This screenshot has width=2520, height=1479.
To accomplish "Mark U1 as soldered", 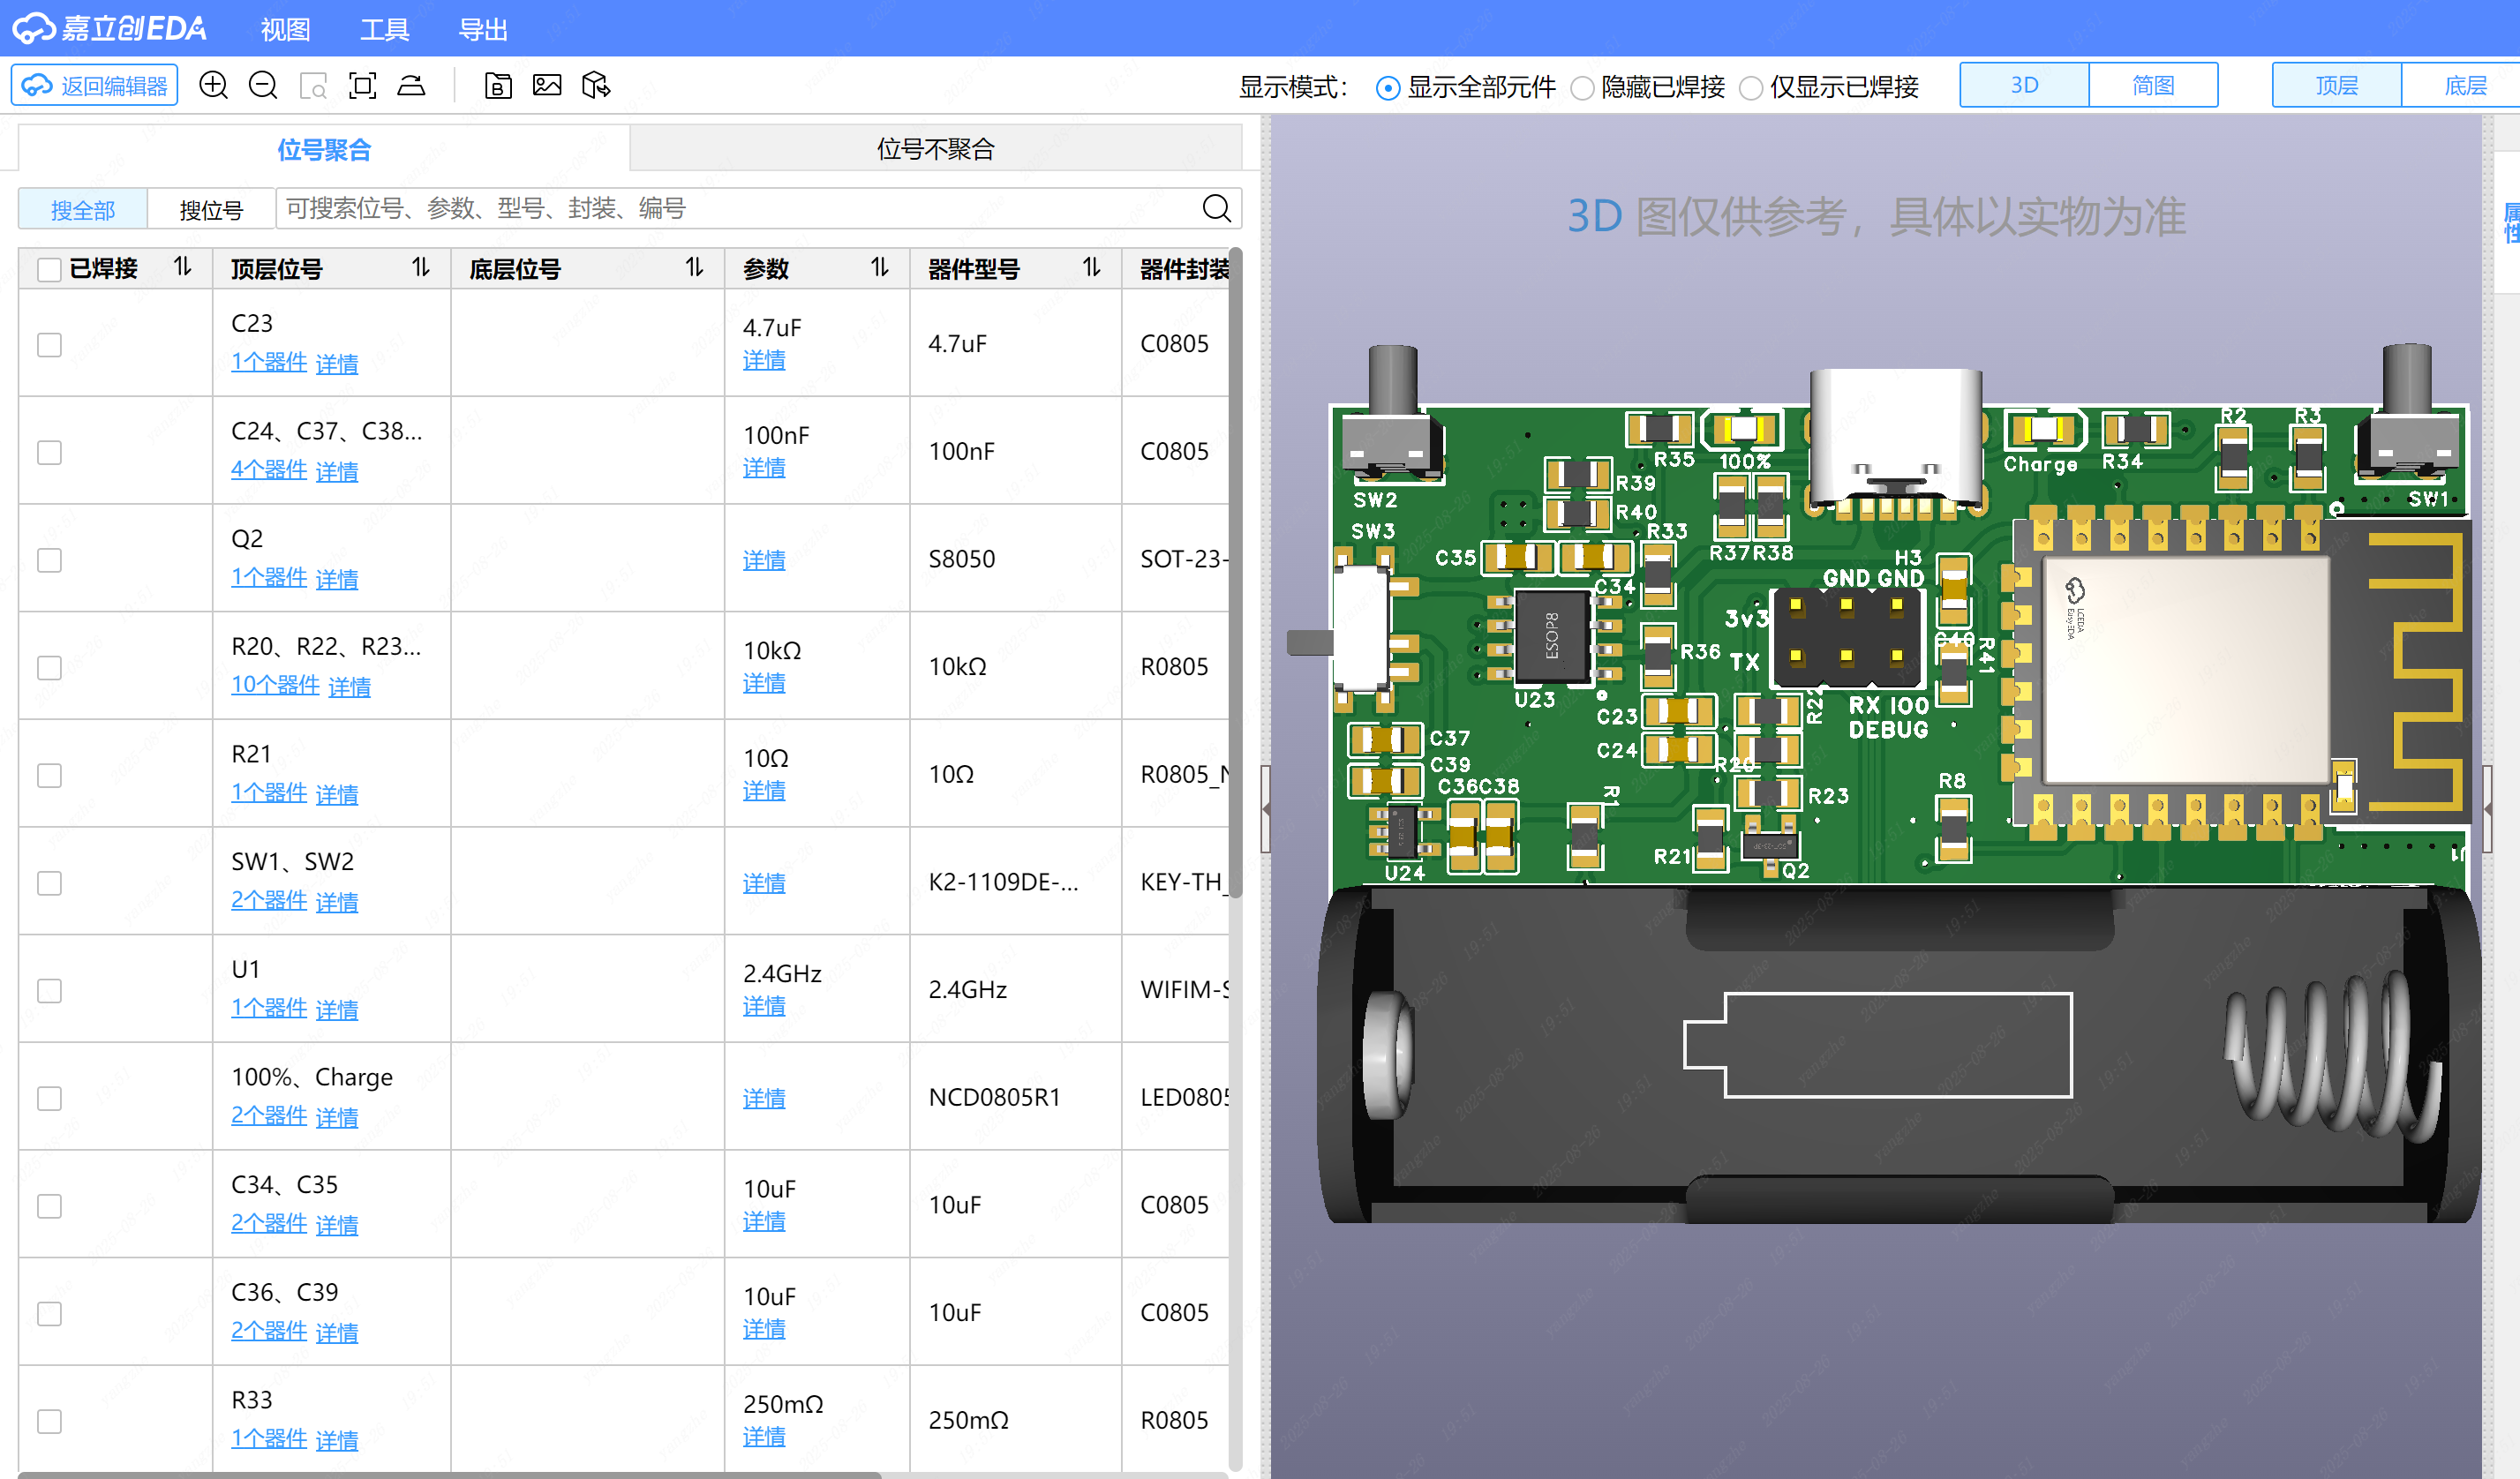I will click(x=49, y=991).
